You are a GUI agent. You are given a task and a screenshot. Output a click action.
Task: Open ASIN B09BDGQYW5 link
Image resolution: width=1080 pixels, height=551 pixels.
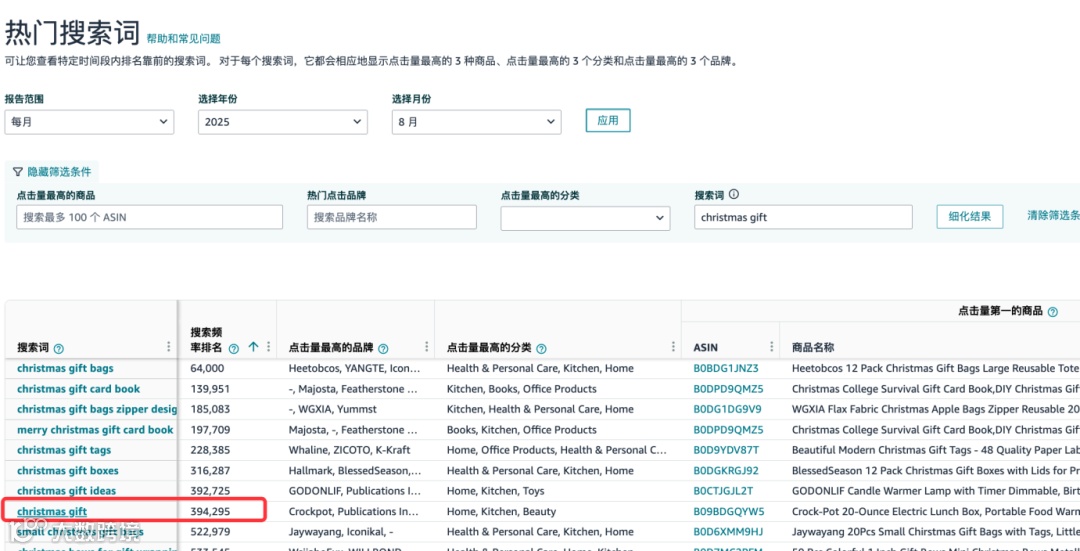[729, 512]
